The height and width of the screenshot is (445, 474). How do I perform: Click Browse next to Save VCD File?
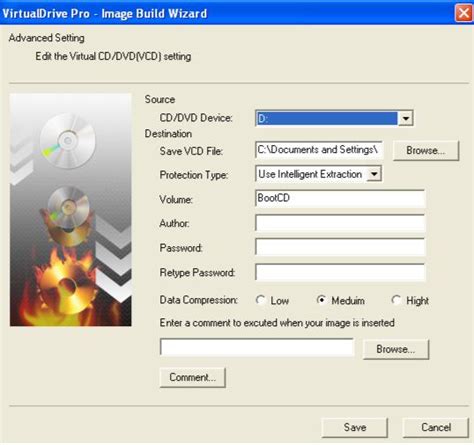426,151
